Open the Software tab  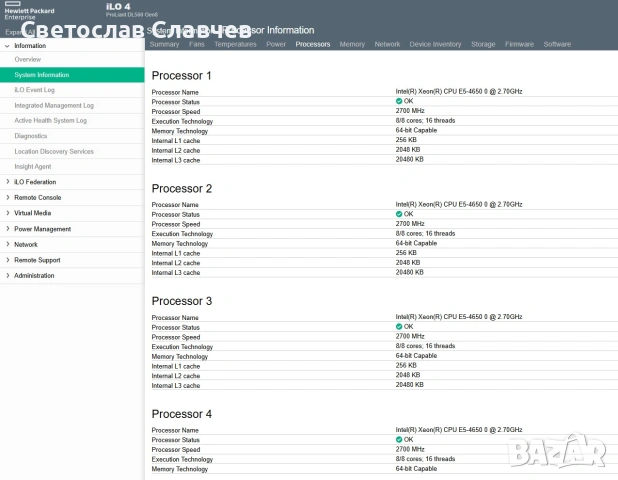click(x=557, y=44)
